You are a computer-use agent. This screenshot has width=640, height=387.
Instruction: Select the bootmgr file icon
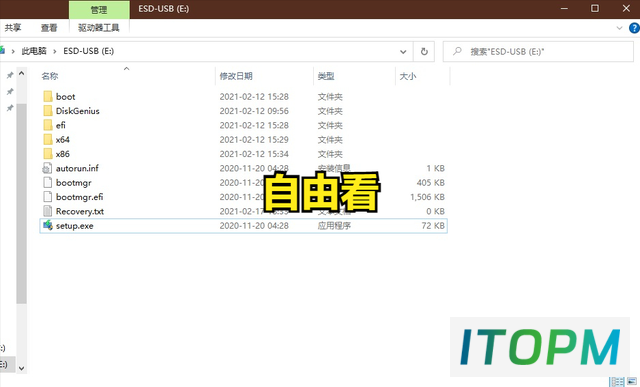click(48, 182)
